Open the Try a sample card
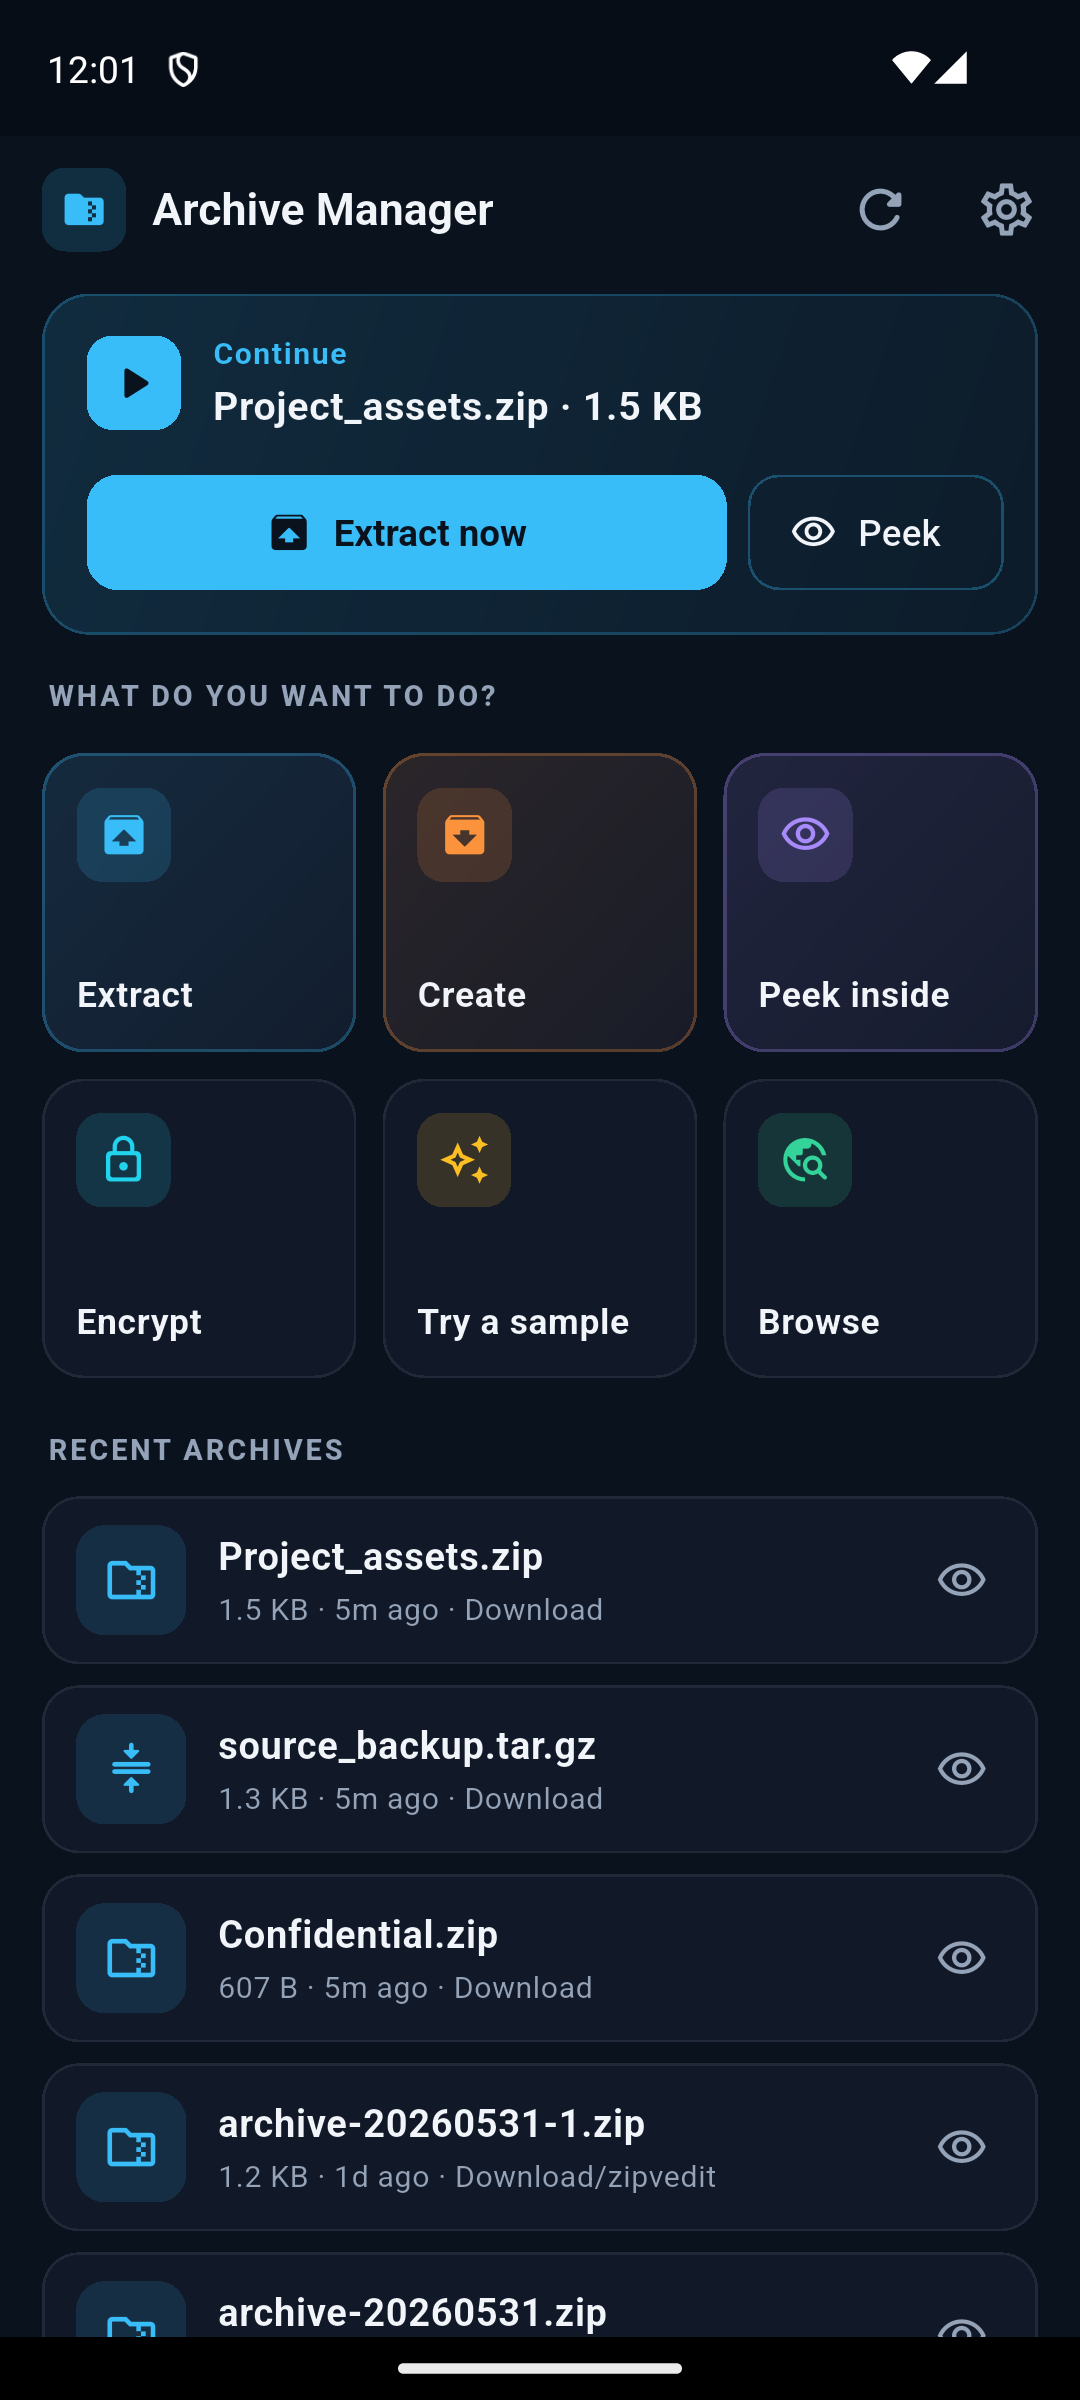Screen dimensions: 1080x2400 pyautogui.click(x=540, y=1229)
